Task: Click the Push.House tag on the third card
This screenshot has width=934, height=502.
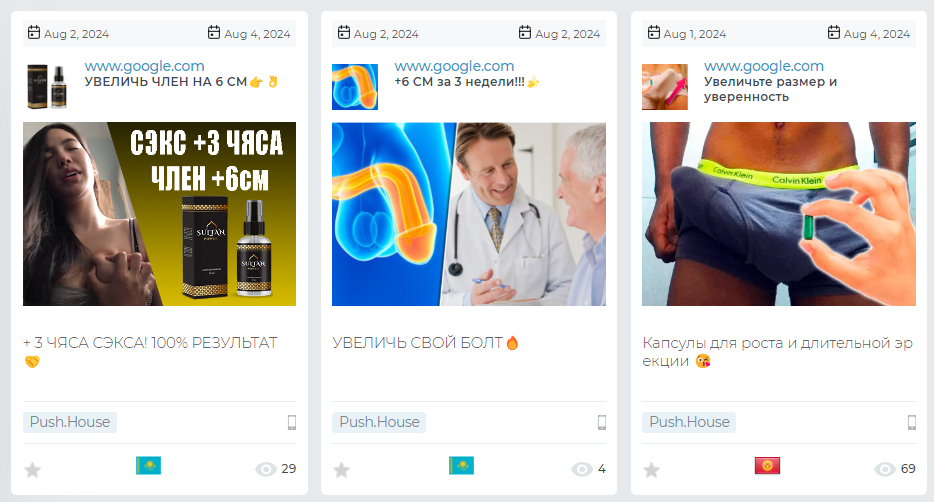Action: (x=689, y=422)
